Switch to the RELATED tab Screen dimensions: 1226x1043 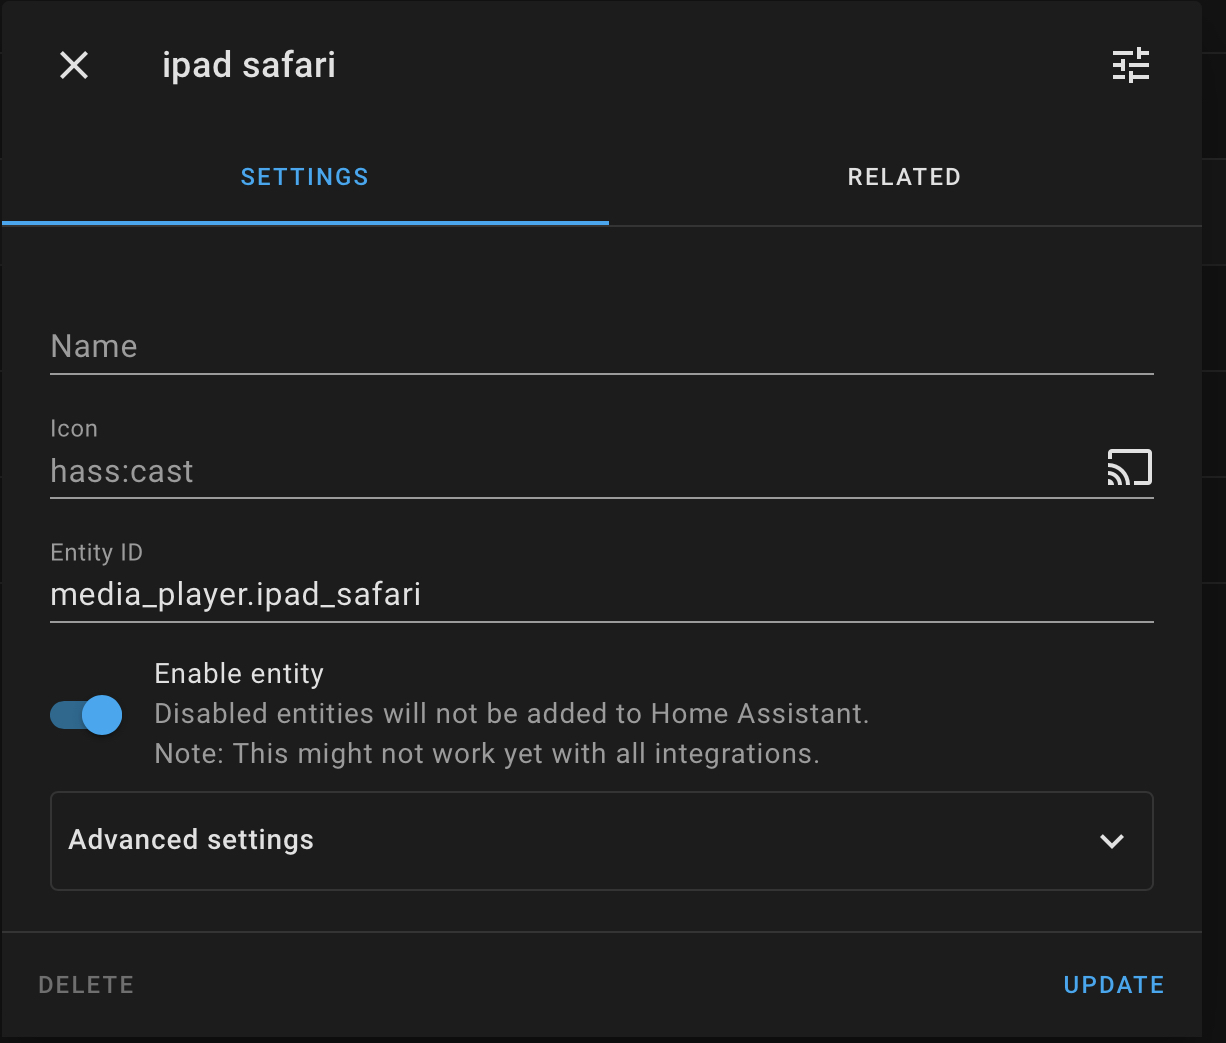(903, 177)
